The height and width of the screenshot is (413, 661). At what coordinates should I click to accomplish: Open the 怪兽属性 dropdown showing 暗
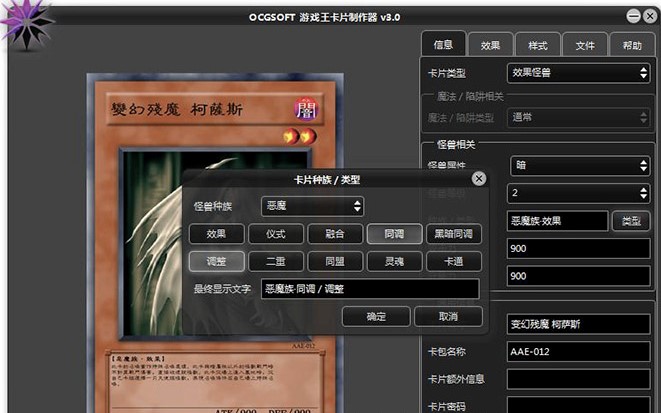tap(580, 165)
